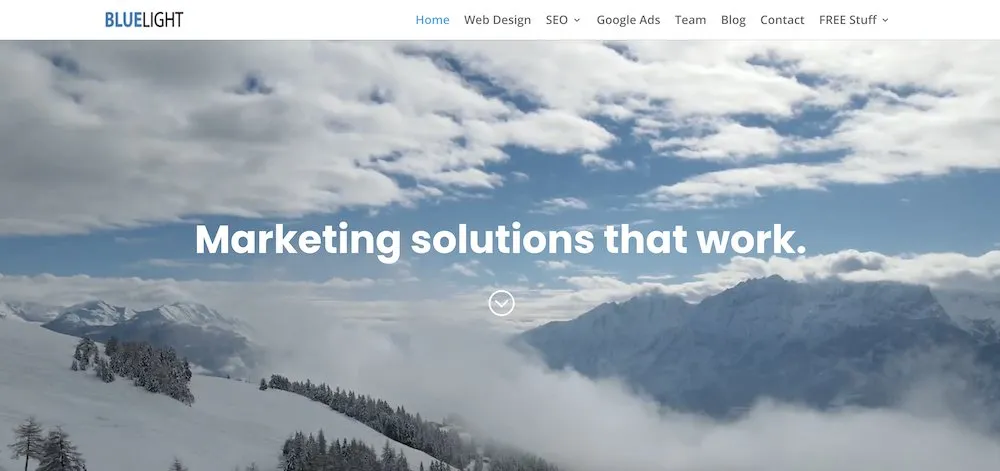Click the circled down-arrow scroll icon
The height and width of the screenshot is (471, 1000).
tap(501, 303)
